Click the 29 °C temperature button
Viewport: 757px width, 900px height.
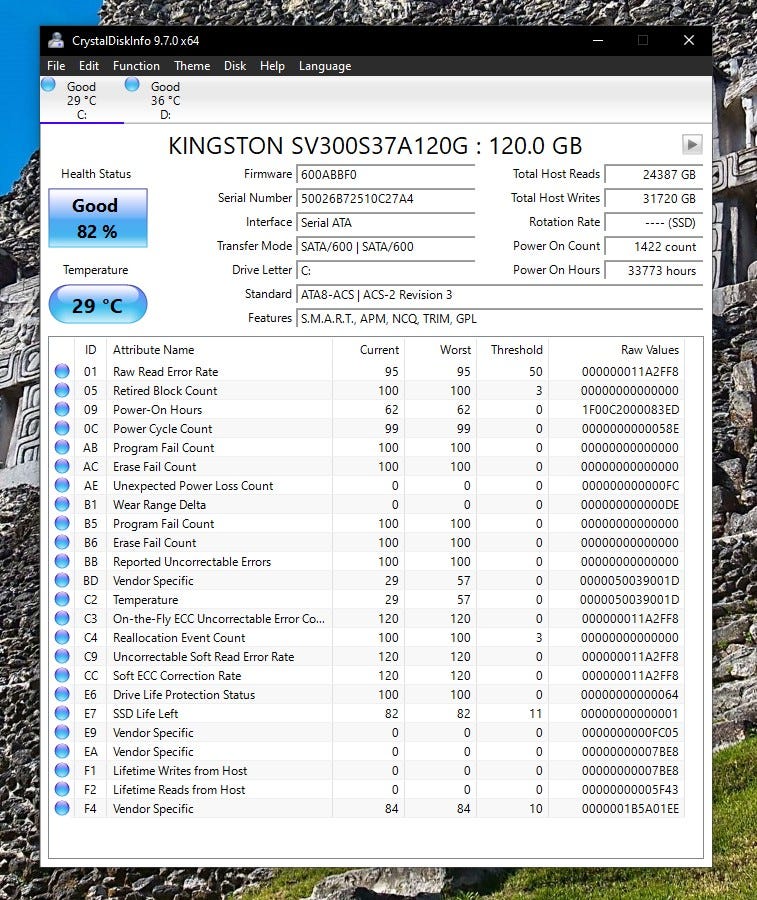(x=98, y=304)
